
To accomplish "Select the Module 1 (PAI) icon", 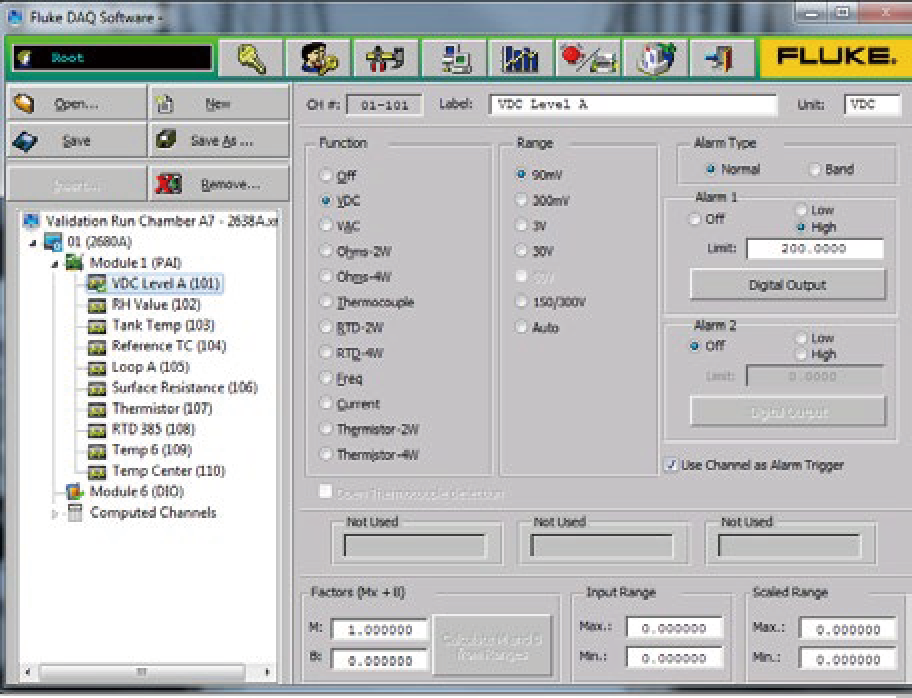I will (74, 263).
